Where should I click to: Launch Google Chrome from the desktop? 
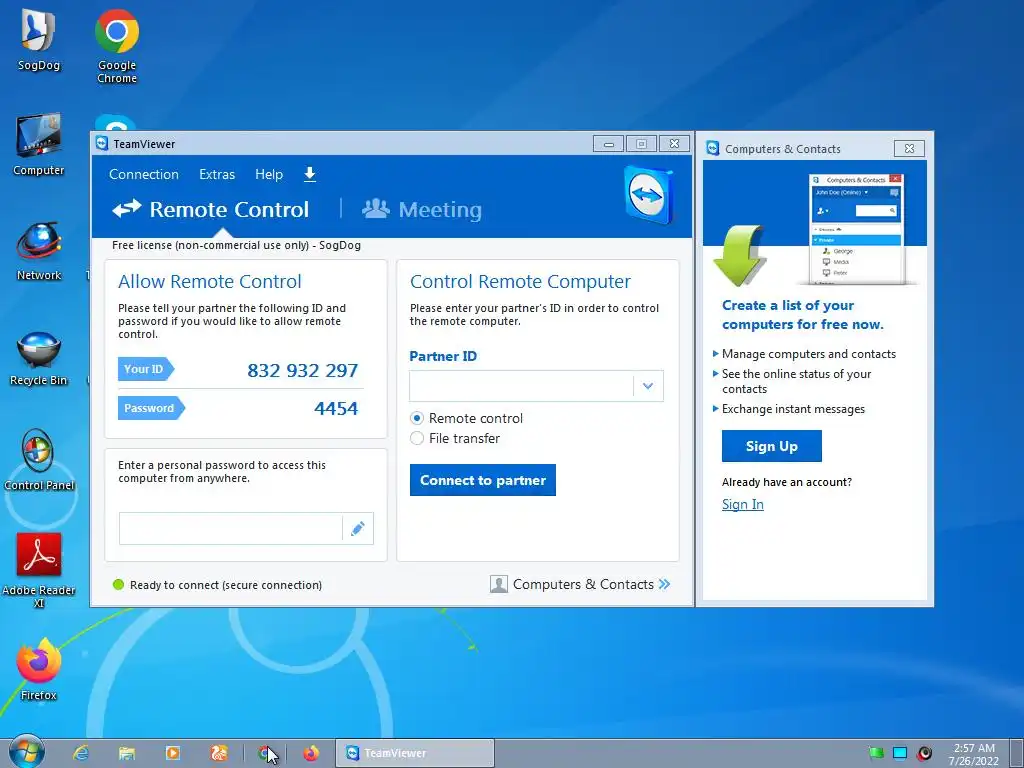click(116, 46)
